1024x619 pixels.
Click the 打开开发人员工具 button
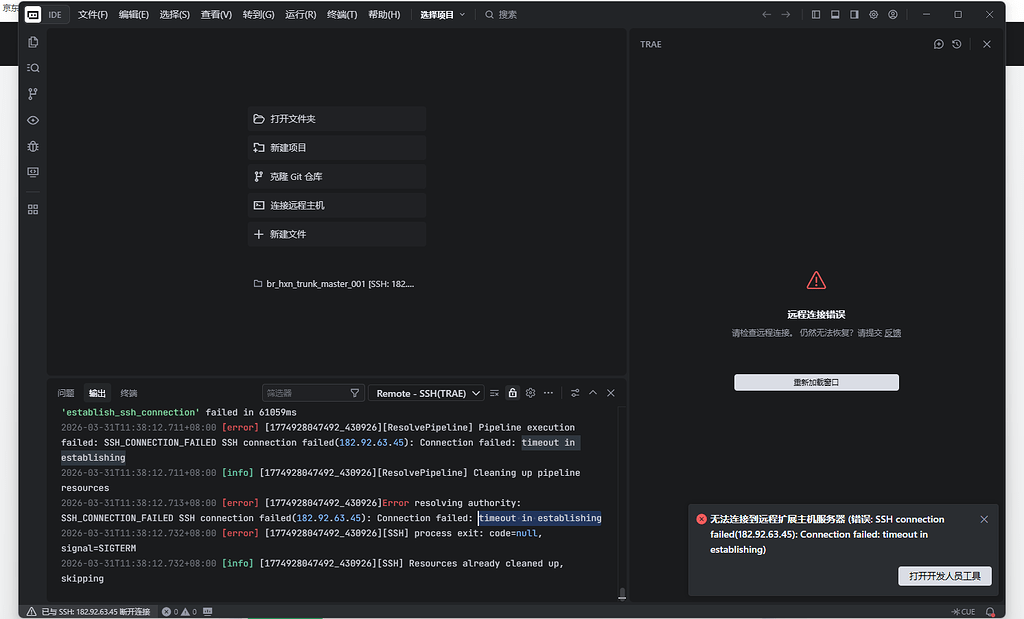945,576
